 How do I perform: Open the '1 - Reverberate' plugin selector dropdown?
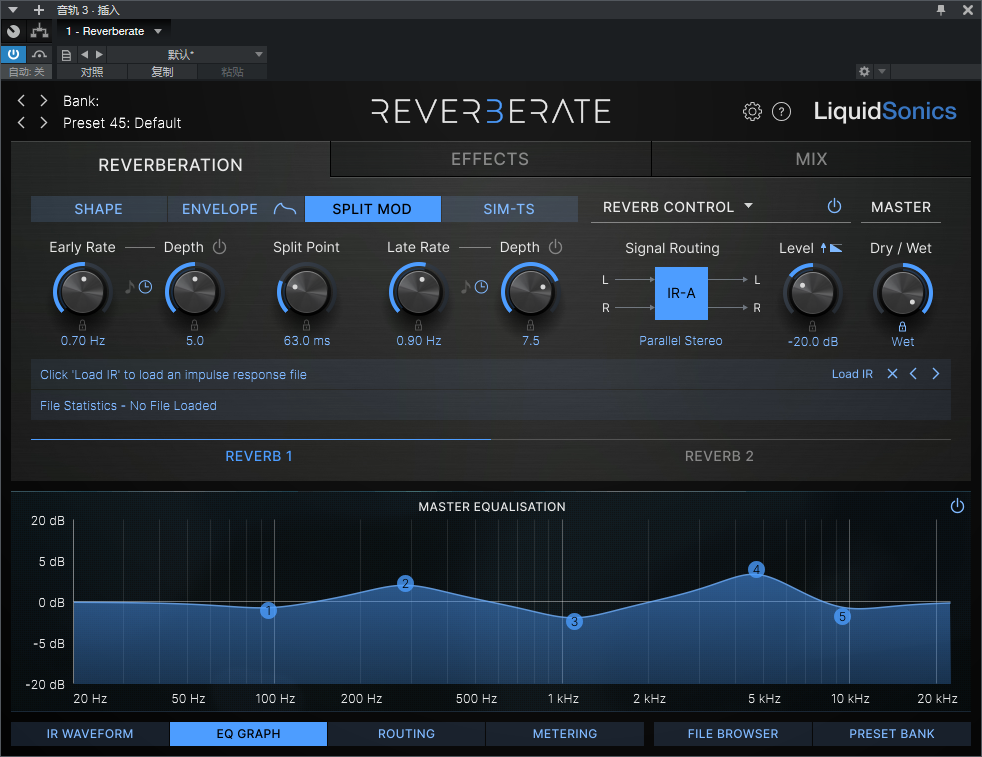tap(113, 31)
